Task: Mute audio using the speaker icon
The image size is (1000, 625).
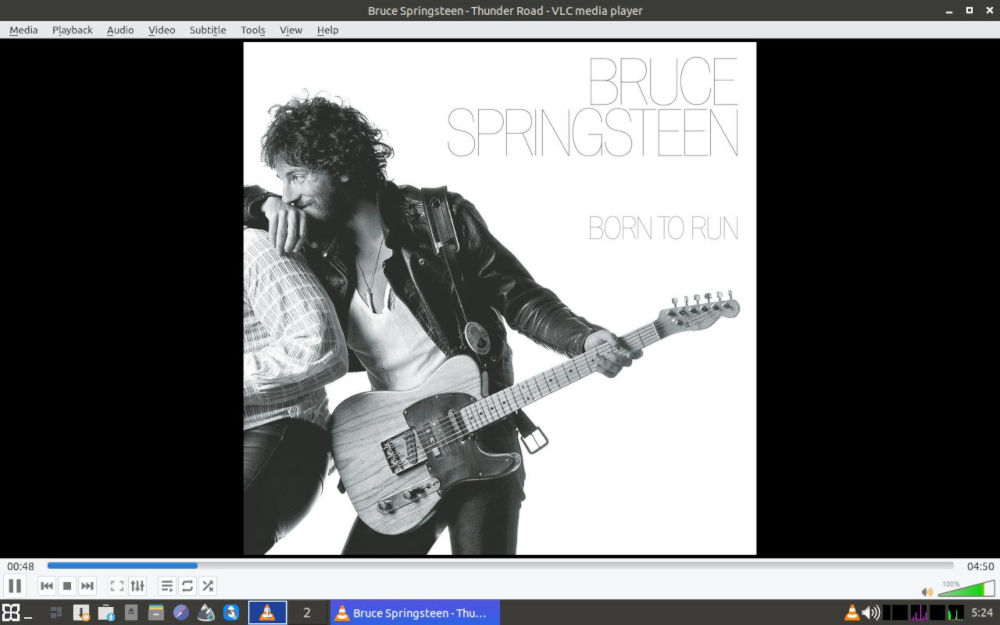Action: [927, 592]
